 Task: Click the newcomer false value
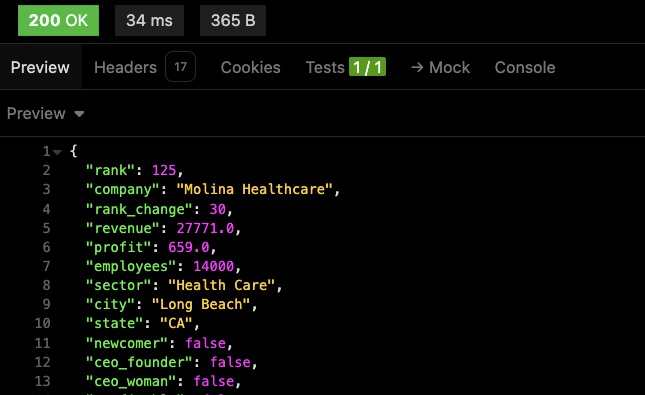pyautogui.click(x=205, y=343)
